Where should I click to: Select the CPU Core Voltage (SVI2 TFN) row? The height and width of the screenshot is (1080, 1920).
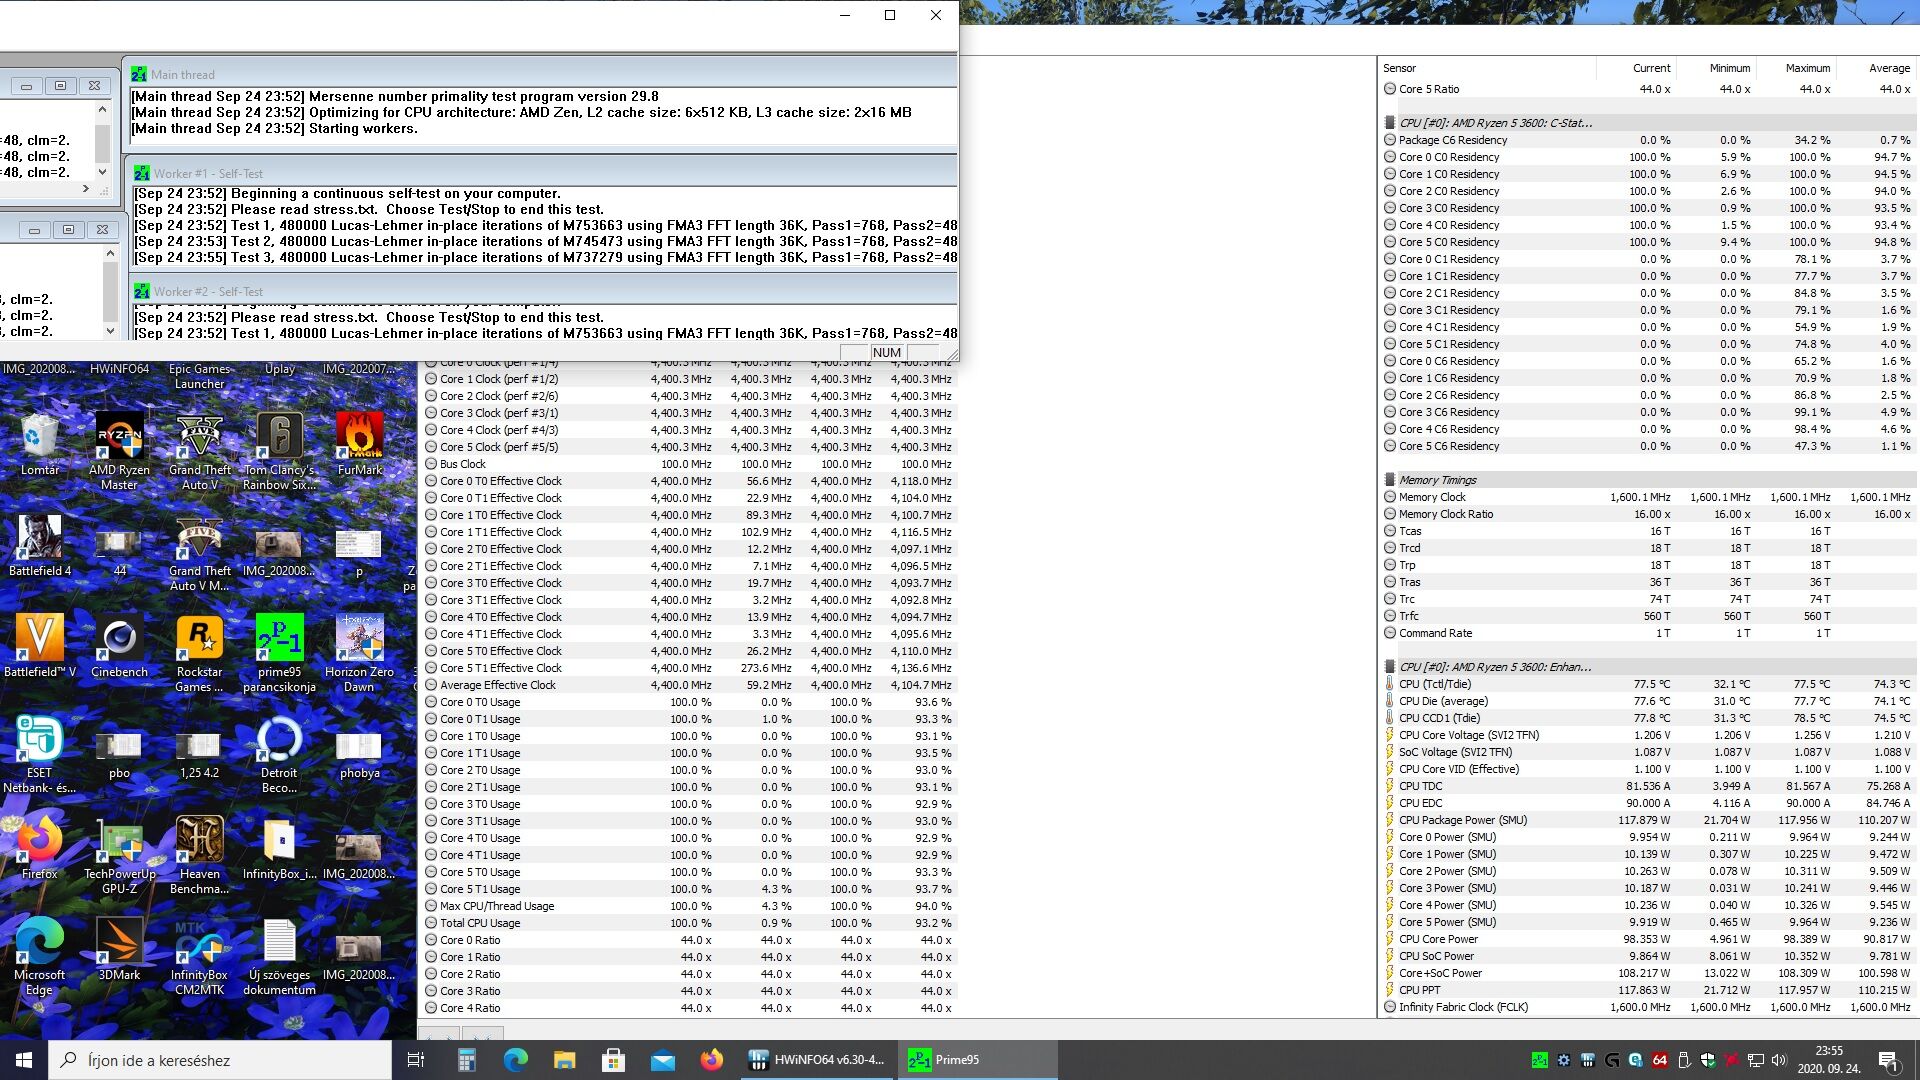[1647, 735]
